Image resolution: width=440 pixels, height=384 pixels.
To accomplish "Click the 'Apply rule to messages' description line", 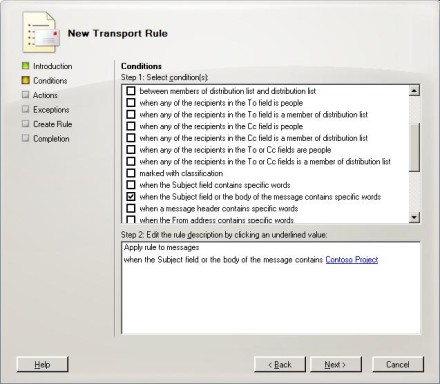I will (162, 247).
